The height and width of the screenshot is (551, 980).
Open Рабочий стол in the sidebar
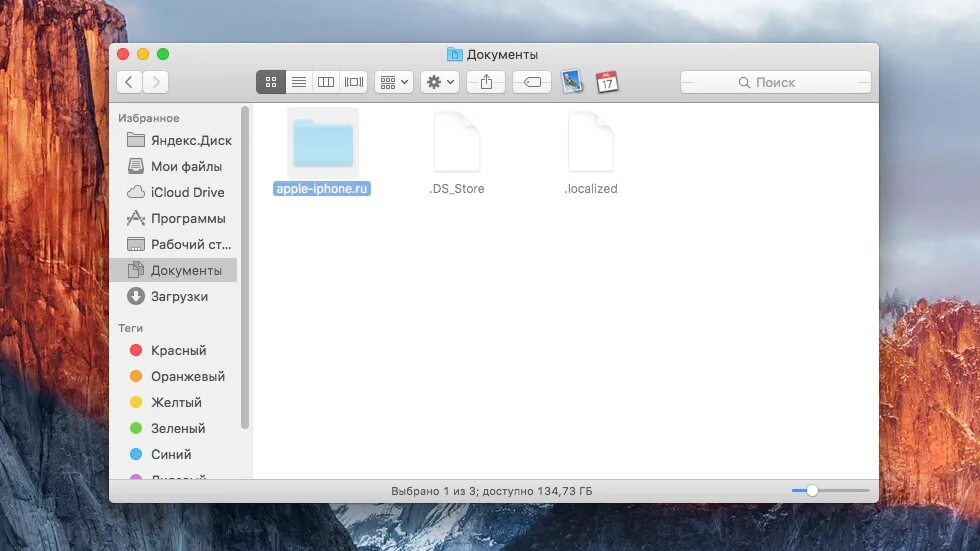[173, 244]
